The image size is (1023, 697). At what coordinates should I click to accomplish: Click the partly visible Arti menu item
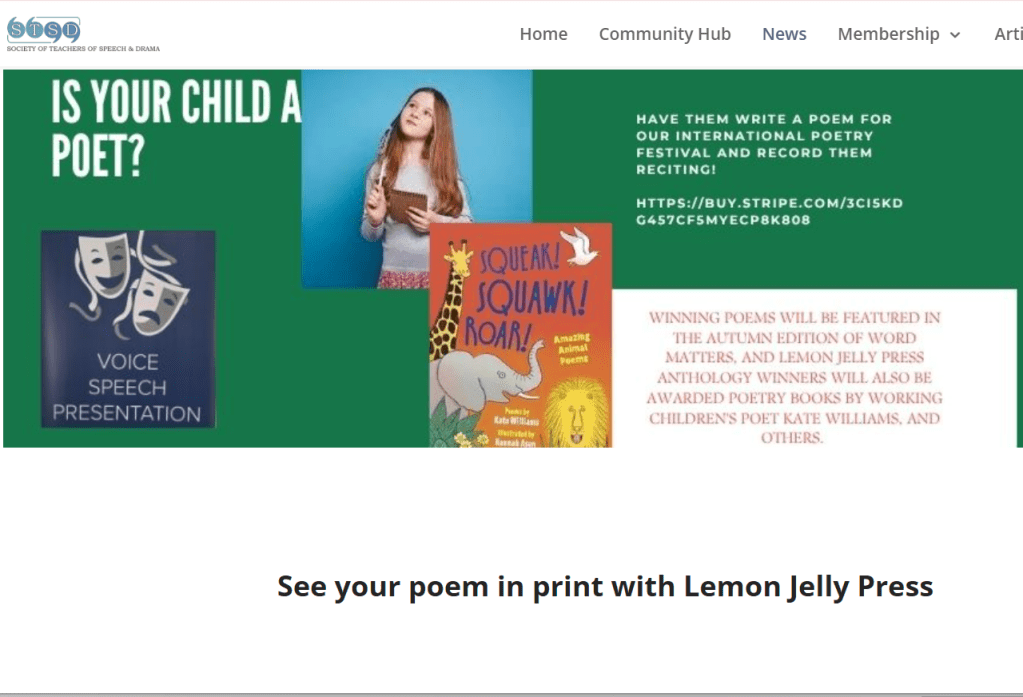(x=1008, y=34)
